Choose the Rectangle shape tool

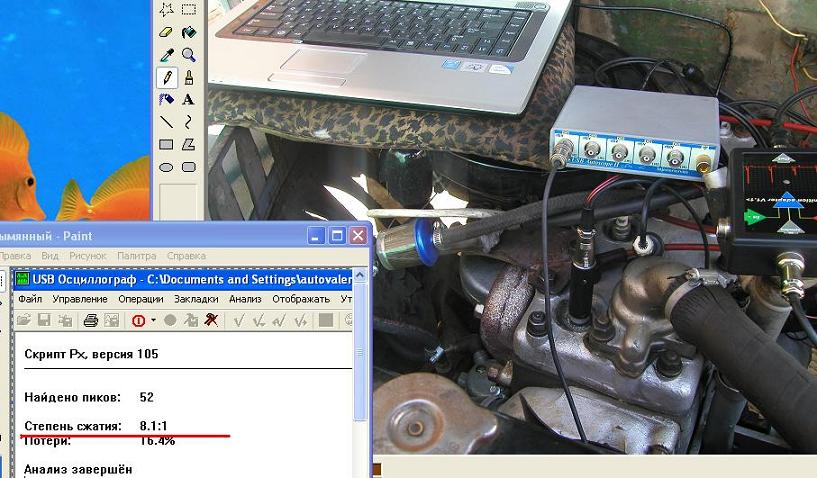tap(166, 144)
